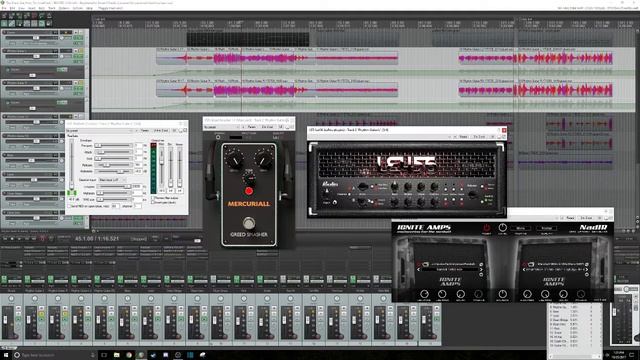Viewport: 640px width, 360px height.
Task: Open the NadIR Routing Mono selector
Action: tap(520, 228)
